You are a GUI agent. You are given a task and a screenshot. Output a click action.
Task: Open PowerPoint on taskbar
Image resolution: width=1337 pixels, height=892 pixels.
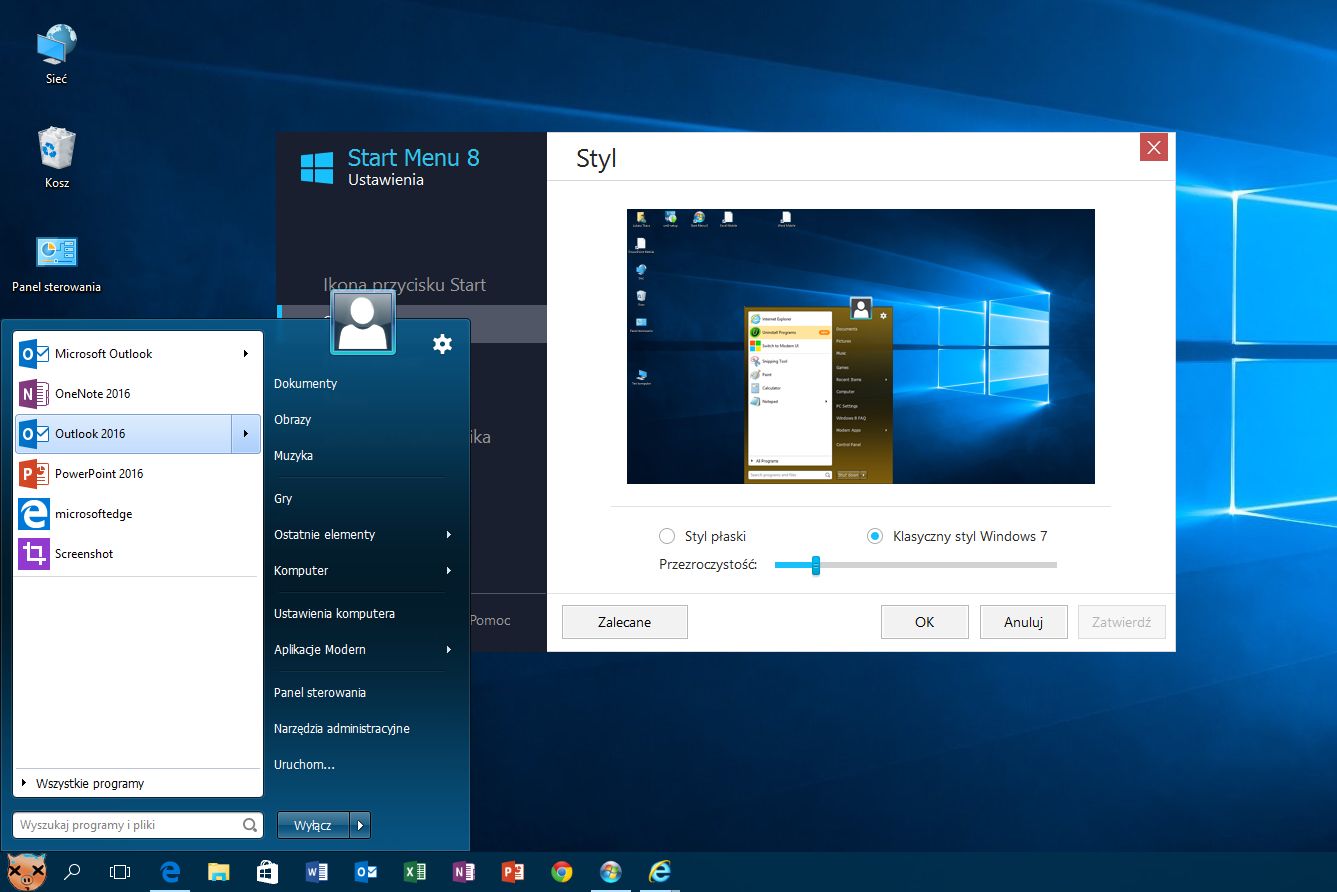point(512,872)
